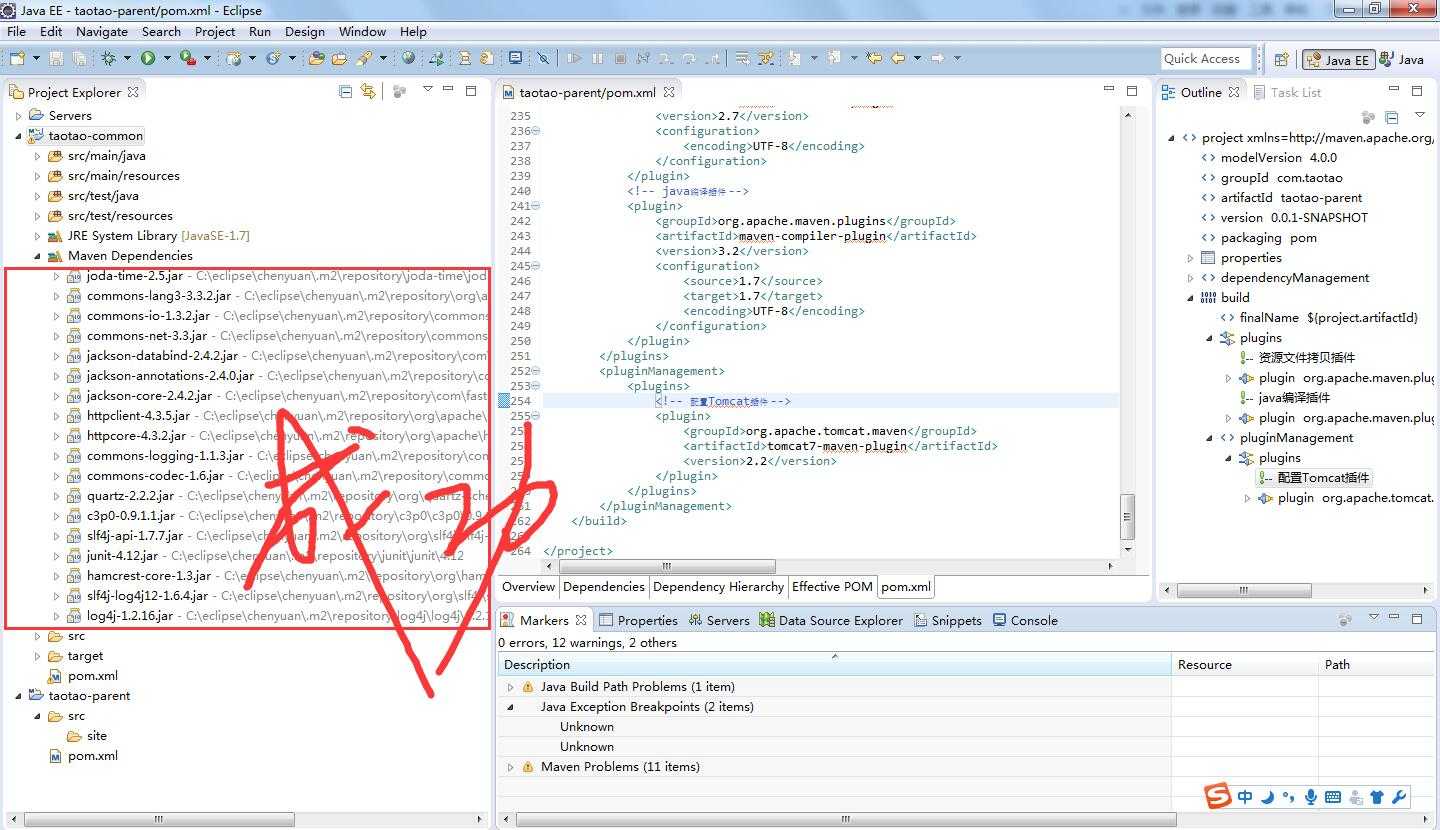Open the File menu
The width and height of the screenshot is (1440, 830).
point(16,31)
